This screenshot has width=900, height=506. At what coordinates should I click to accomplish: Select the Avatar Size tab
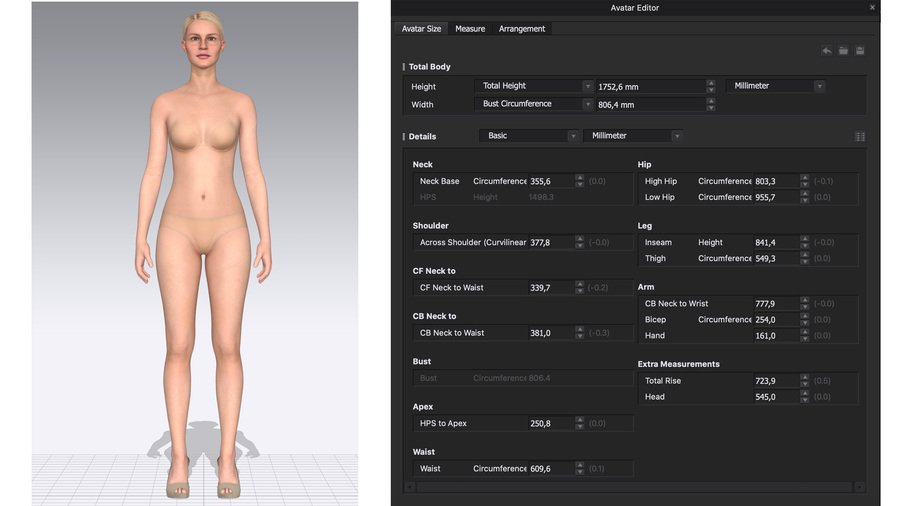point(421,29)
